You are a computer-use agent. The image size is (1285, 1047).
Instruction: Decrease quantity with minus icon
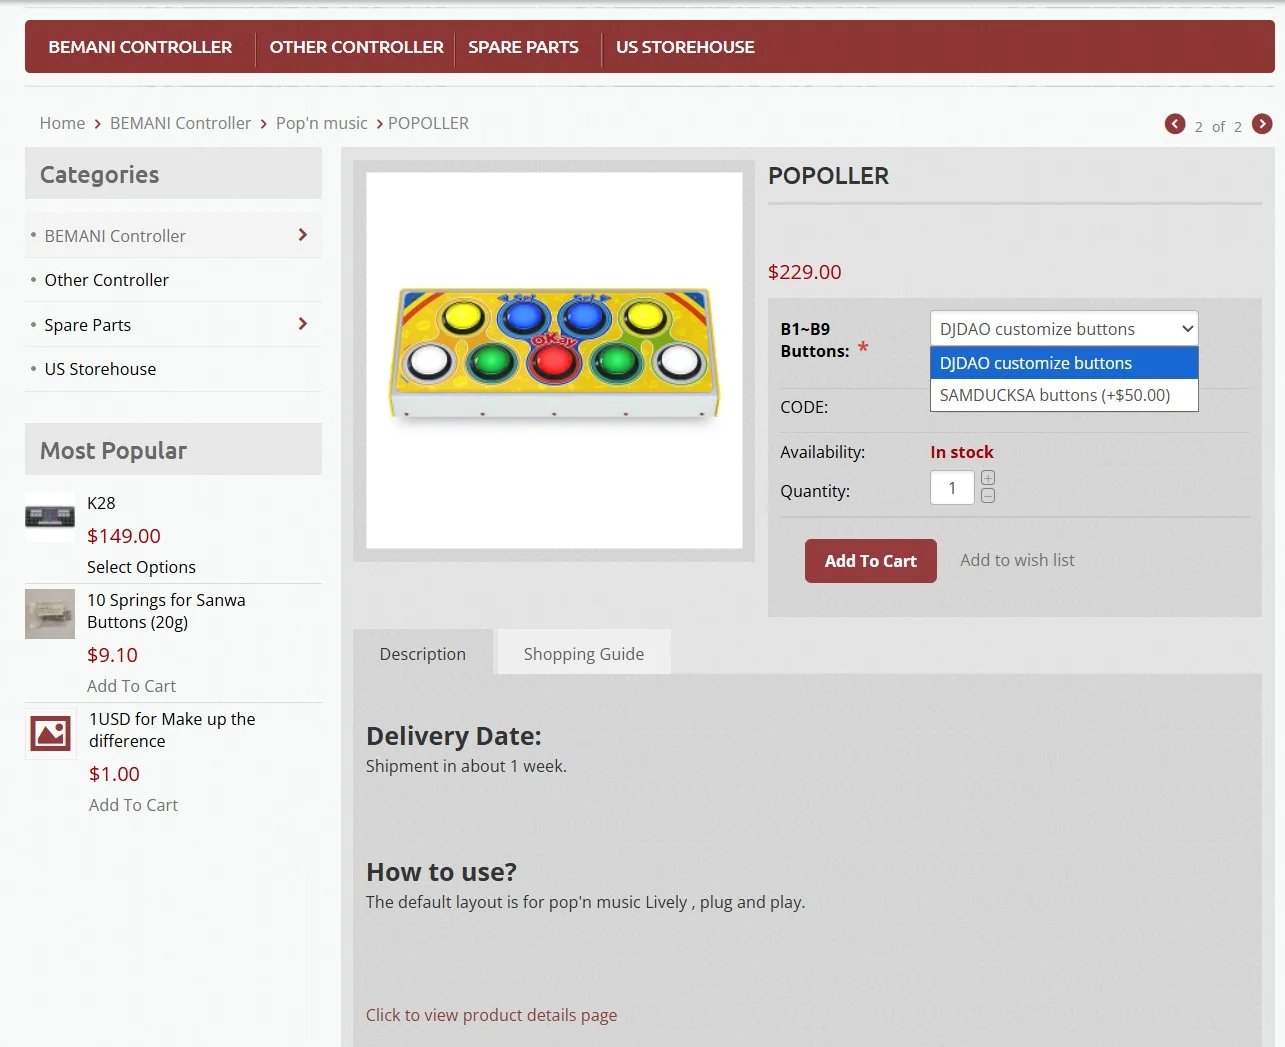pyautogui.click(x=988, y=496)
